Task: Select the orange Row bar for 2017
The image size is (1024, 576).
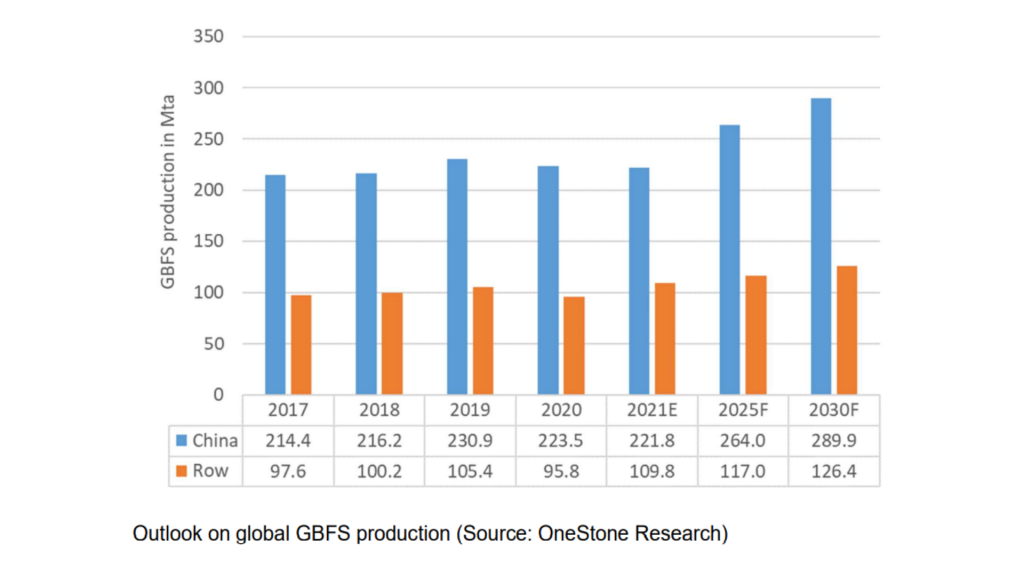Action: 301,344
